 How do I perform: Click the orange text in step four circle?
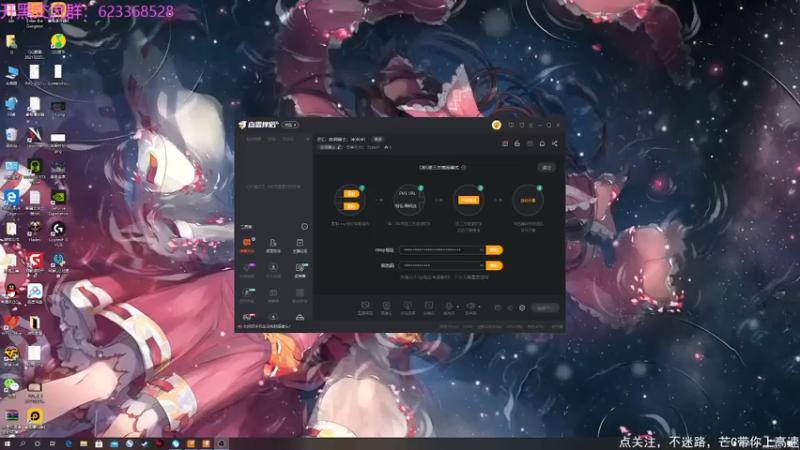tap(528, 200)
